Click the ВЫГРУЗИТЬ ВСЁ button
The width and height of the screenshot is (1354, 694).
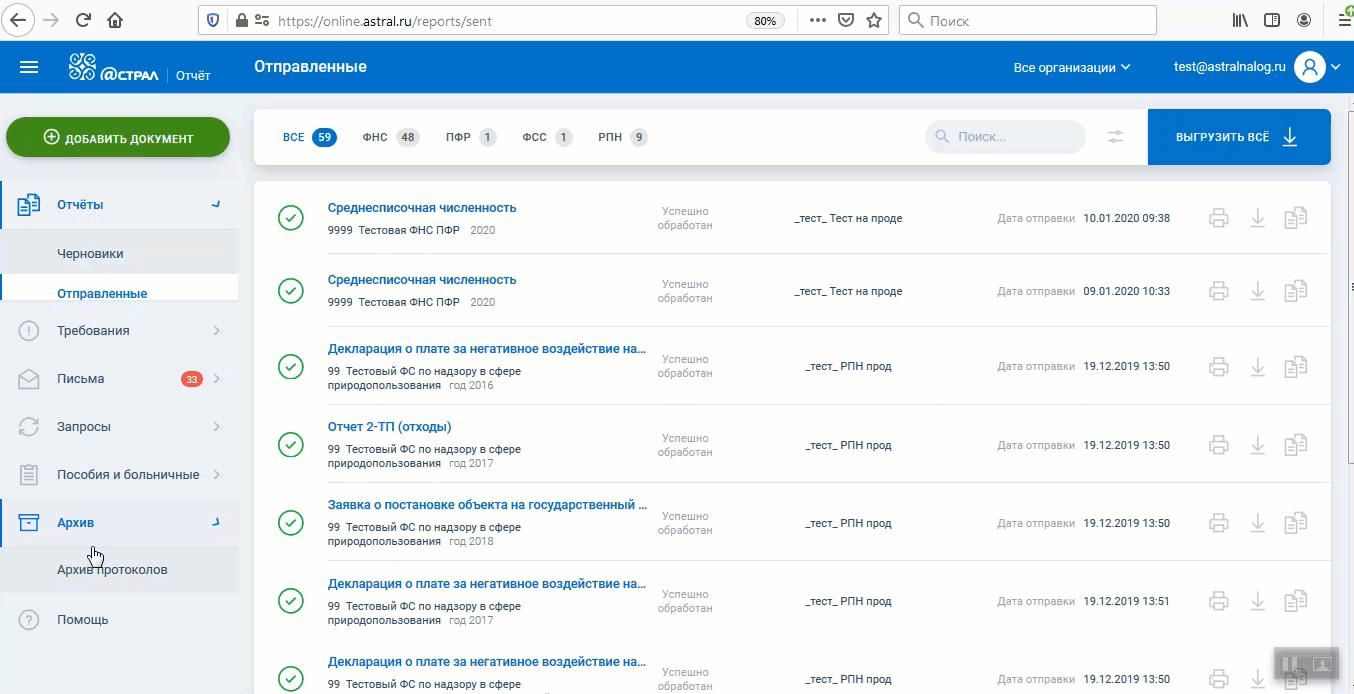tap(1239, 137)
